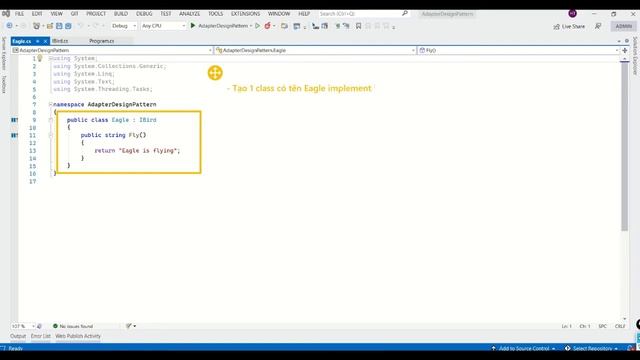Switch to the Program.cs tab
The height and width of the screenshot is (360, 640).
pyautogui.click(x=102, y=41)
